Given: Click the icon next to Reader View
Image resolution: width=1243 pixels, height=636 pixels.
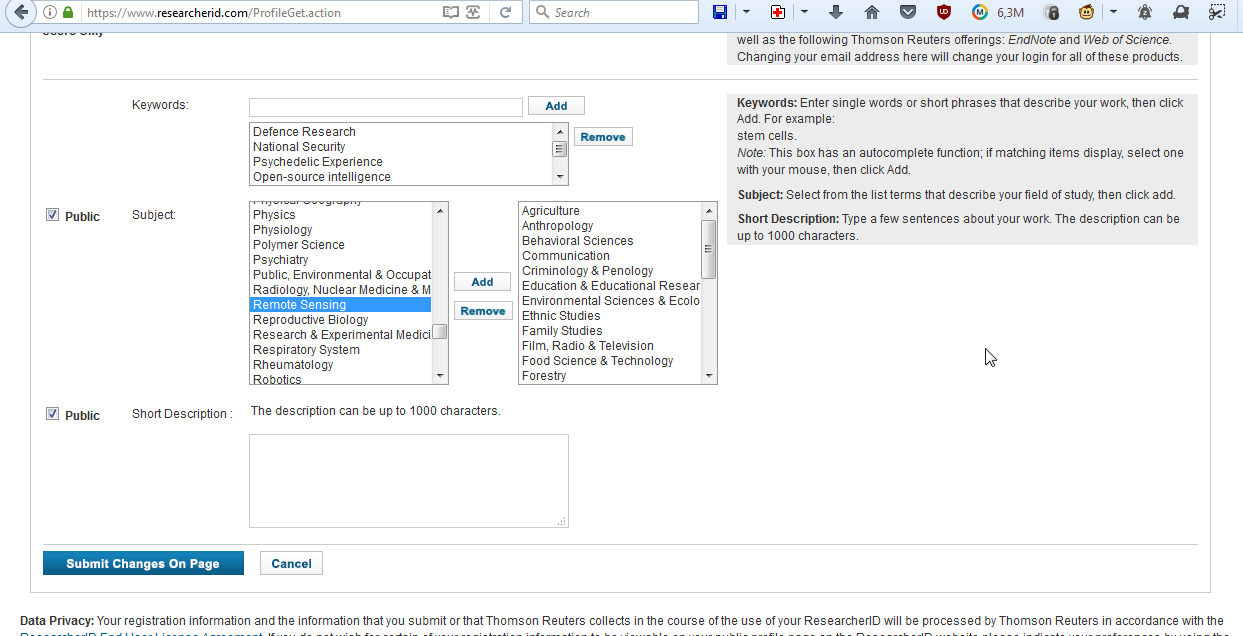Looking at the screenshot, I should (x=473, y=13).
